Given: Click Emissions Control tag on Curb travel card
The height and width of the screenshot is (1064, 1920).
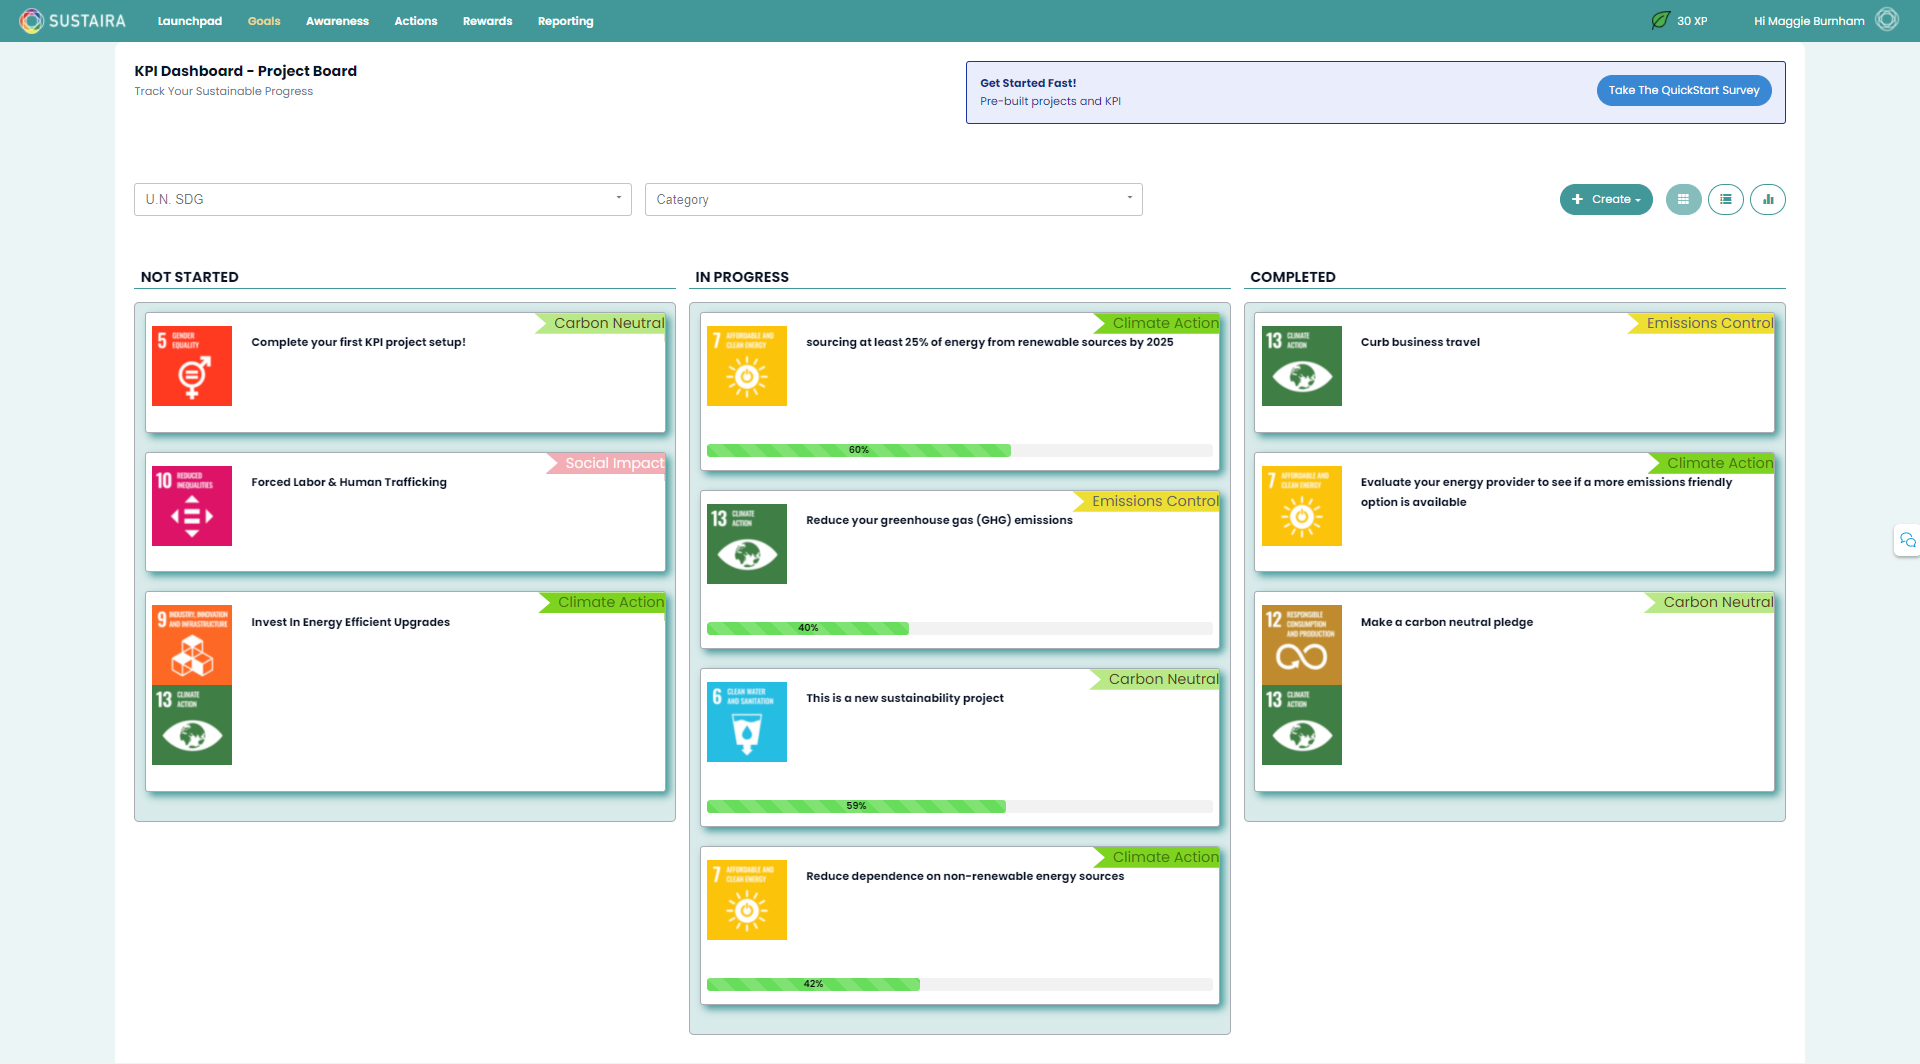Looking at the screenshot, I should click(1702, 323).
